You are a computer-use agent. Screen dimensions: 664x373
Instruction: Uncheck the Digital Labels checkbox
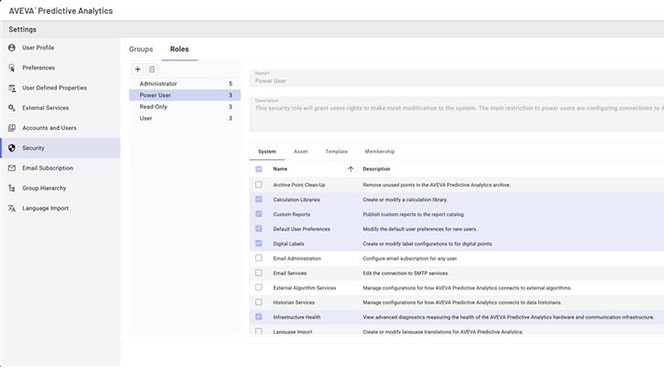click(x=259, y=243)
